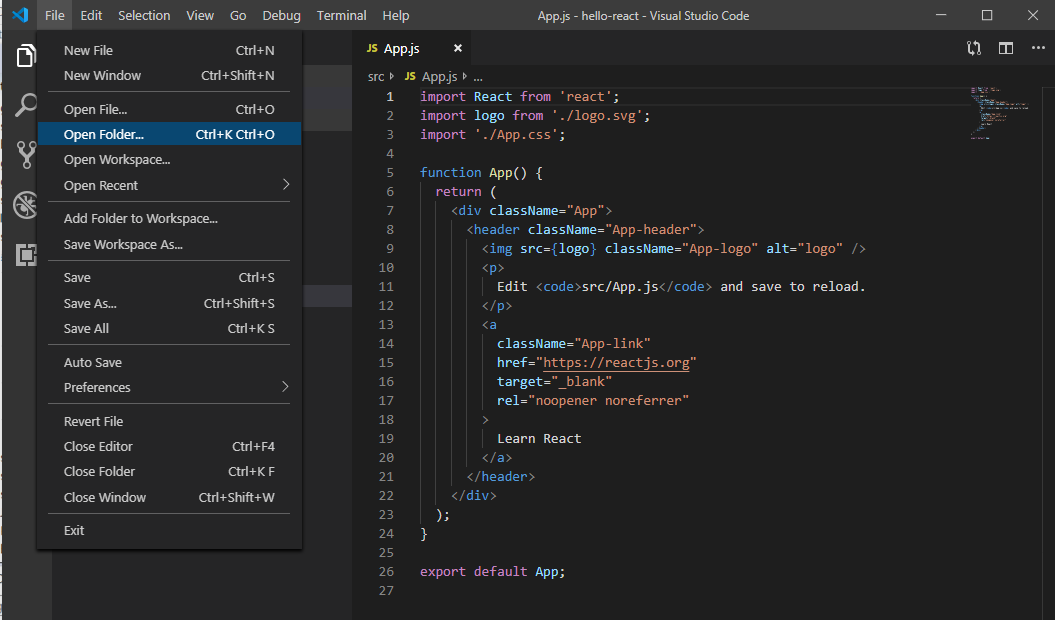Open the Selection menu
The image size is (1055, 620).
[144, 15]
